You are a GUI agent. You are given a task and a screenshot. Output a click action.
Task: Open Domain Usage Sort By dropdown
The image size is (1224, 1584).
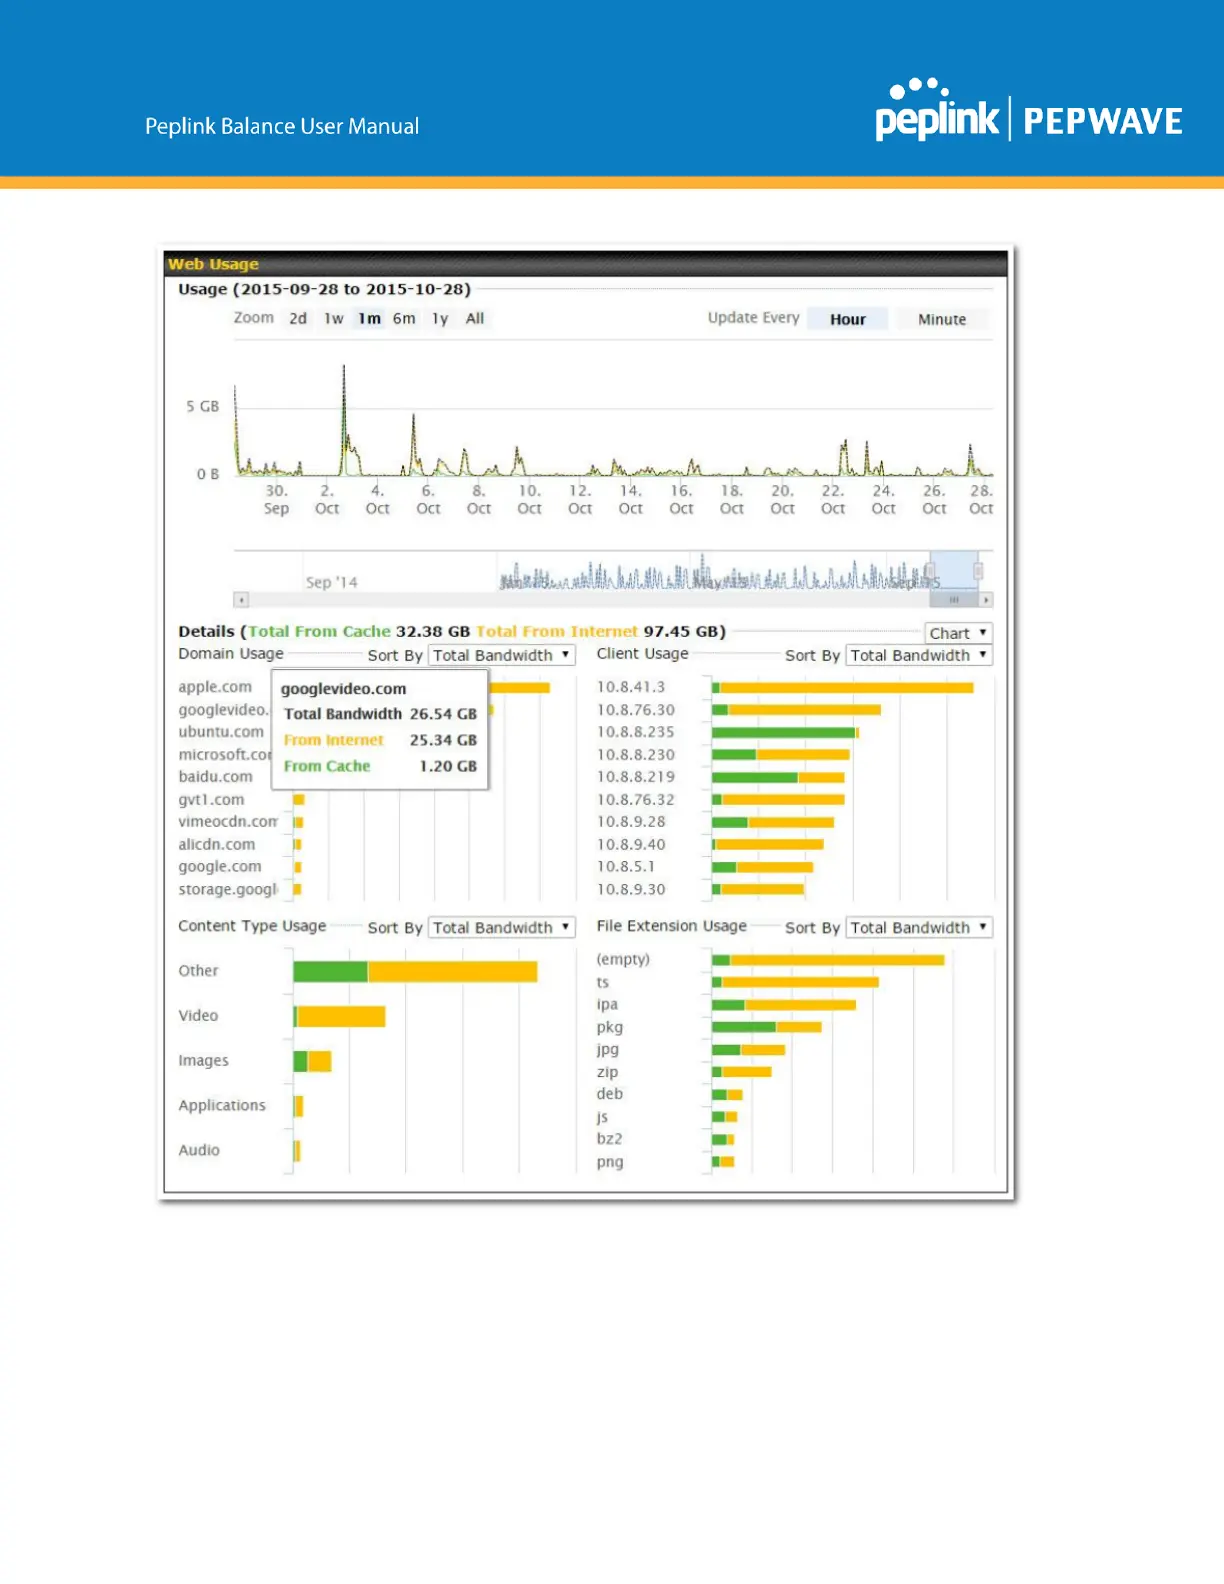coord(501,655)
